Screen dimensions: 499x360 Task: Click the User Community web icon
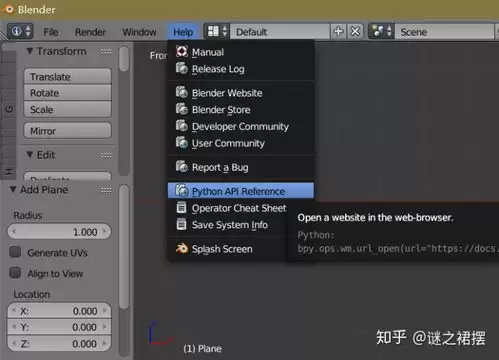coord(182,142)
